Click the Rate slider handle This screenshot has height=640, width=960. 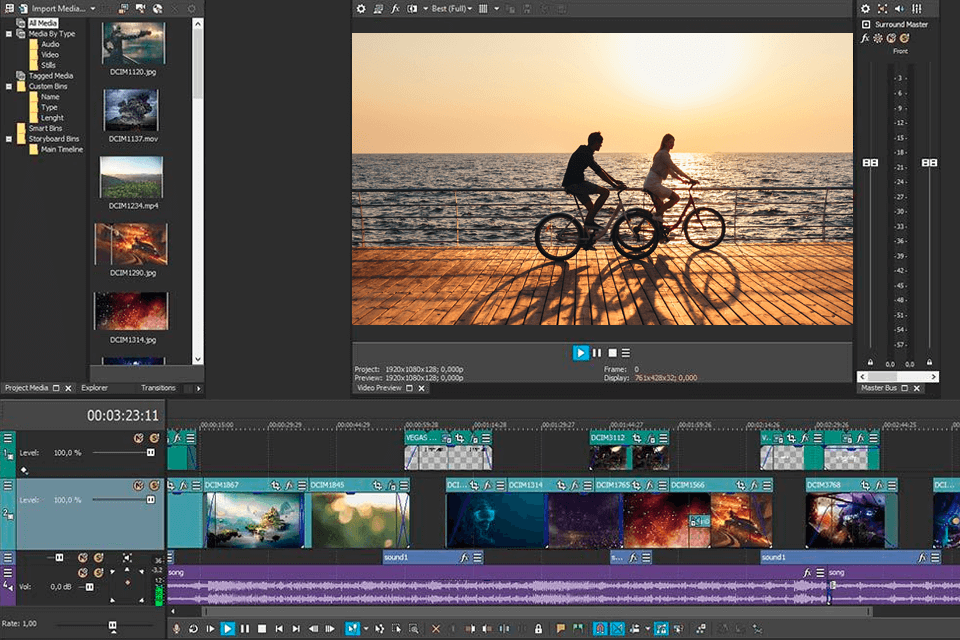pos(112,624)
